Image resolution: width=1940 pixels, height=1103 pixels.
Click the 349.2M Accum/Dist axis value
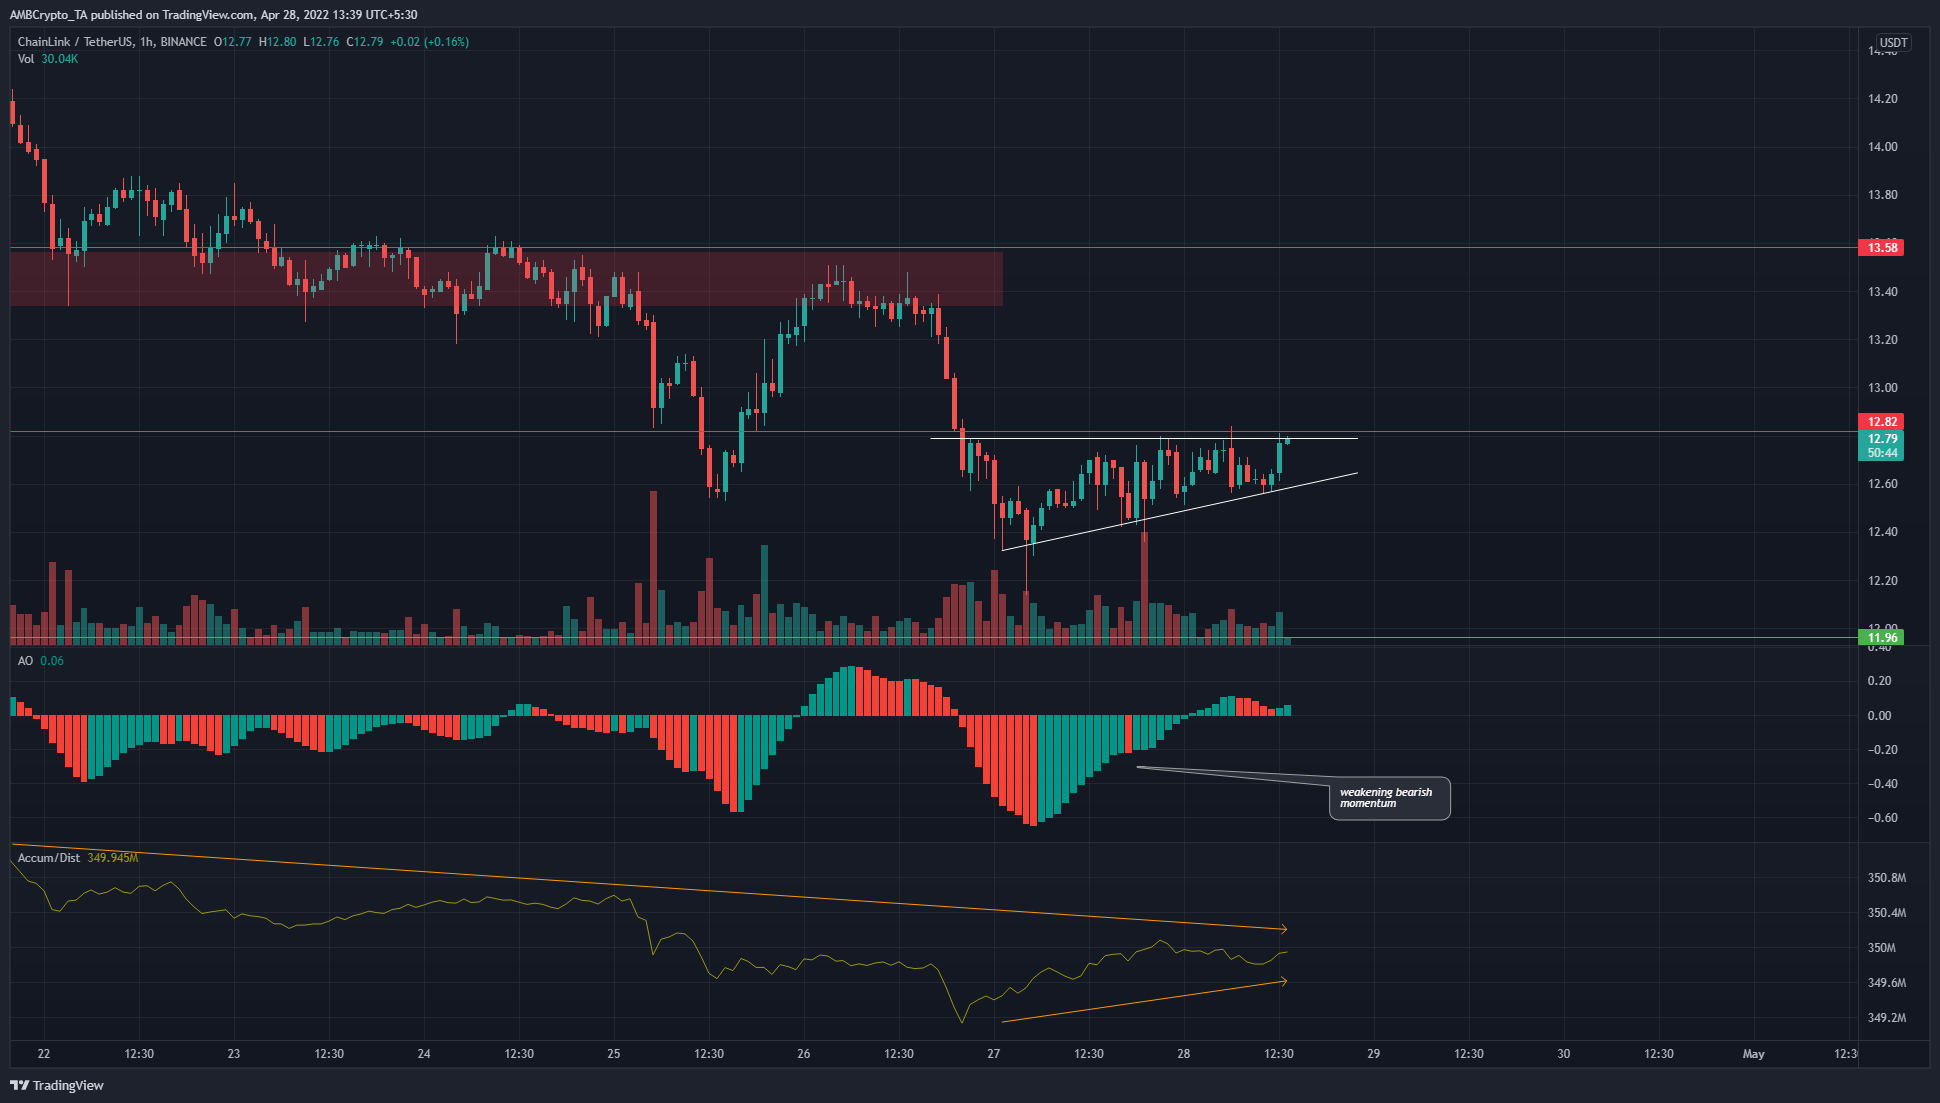(x=1887, y=1018)
